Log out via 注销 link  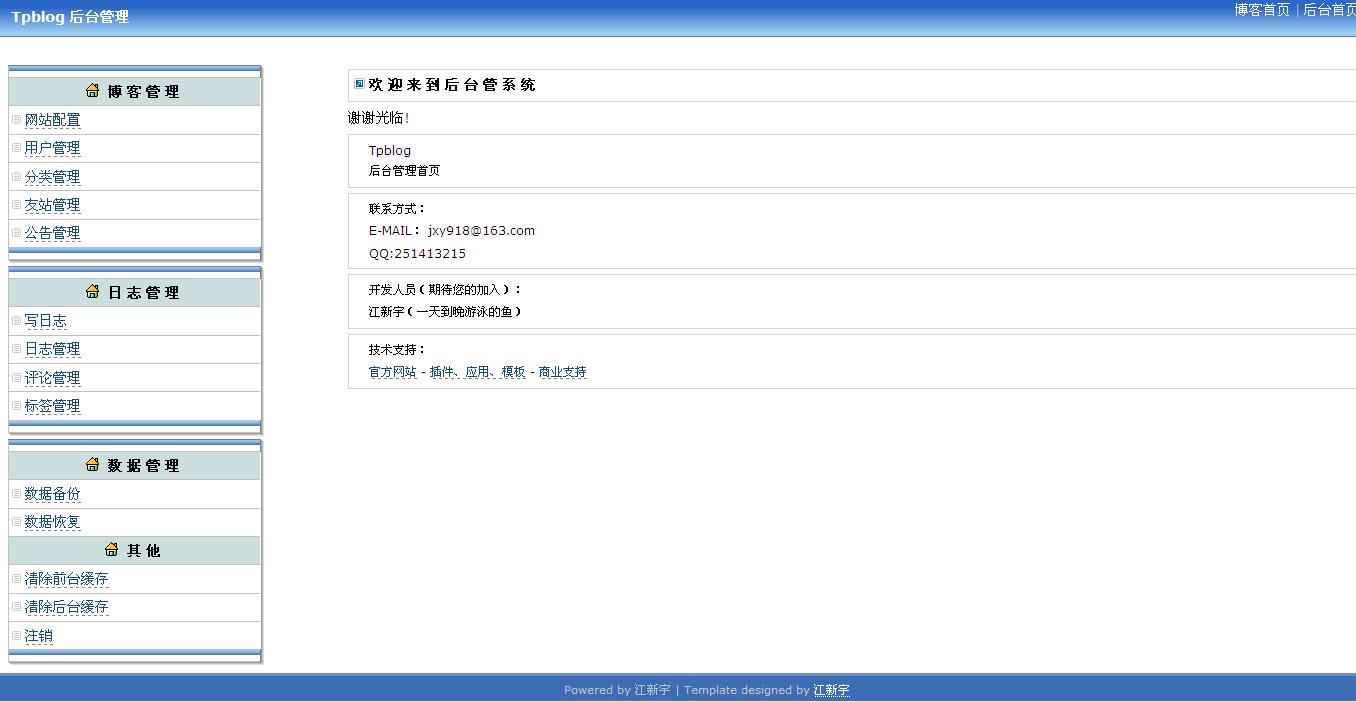point(38,636)
